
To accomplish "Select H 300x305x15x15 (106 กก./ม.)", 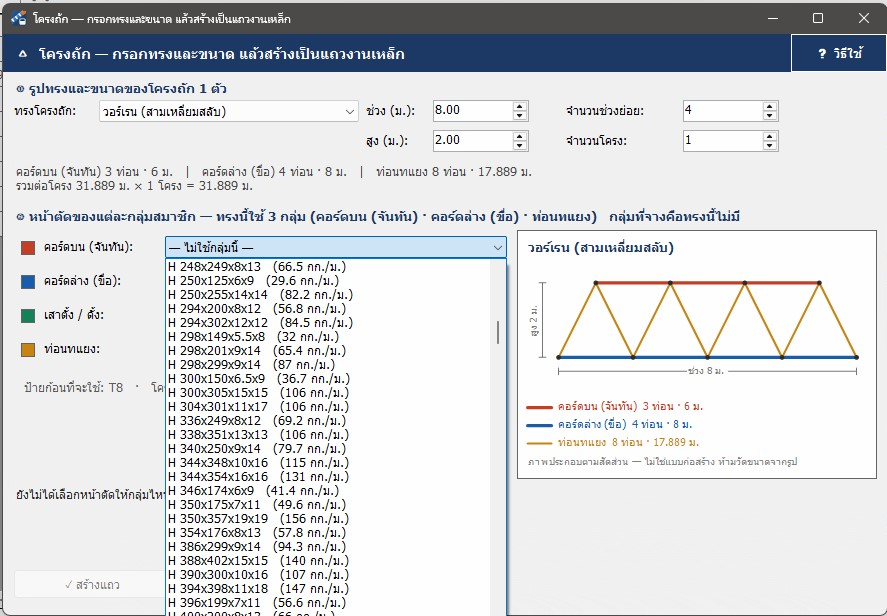I will coord(328,393).
